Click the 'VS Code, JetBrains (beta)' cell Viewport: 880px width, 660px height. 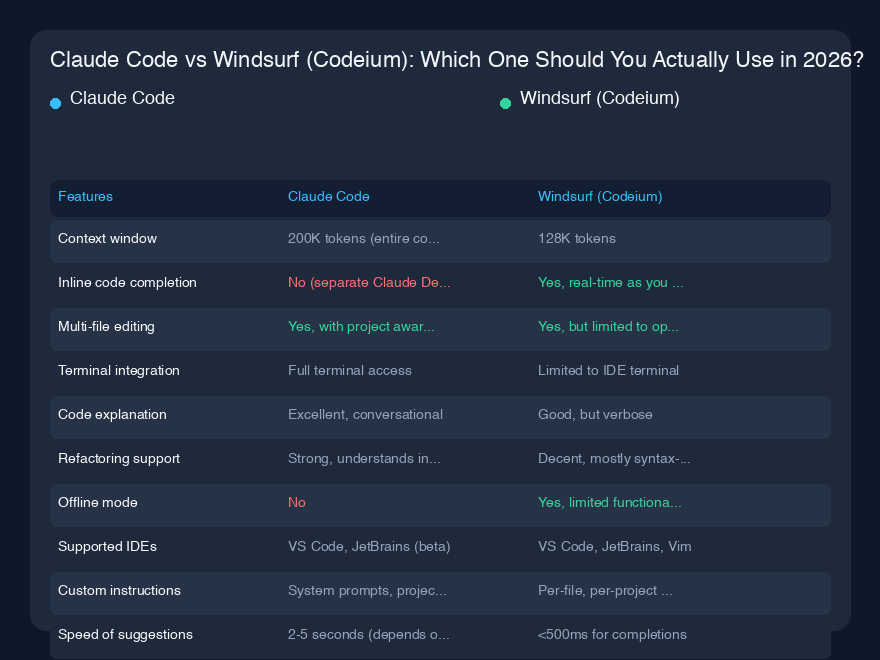click(369, 547)
